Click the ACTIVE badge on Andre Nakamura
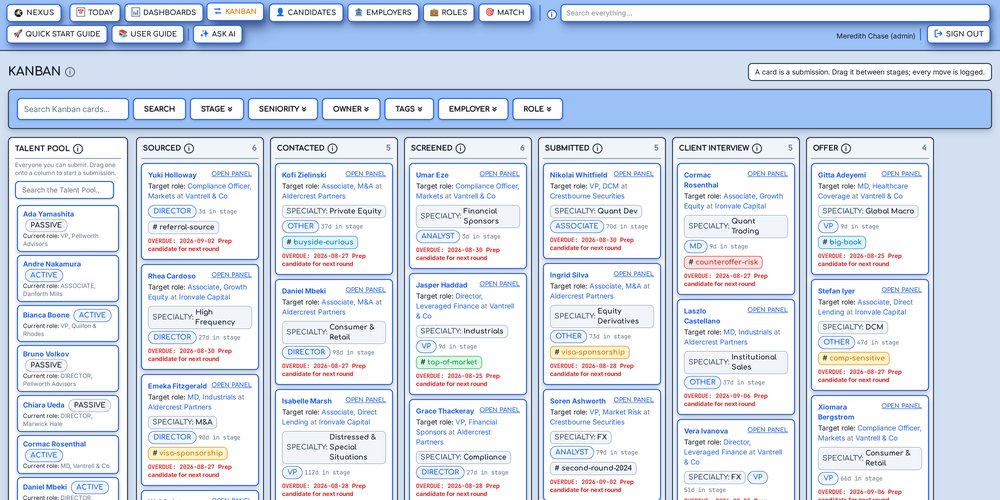This screenshot has width=1000, height=500. point(43,276)
